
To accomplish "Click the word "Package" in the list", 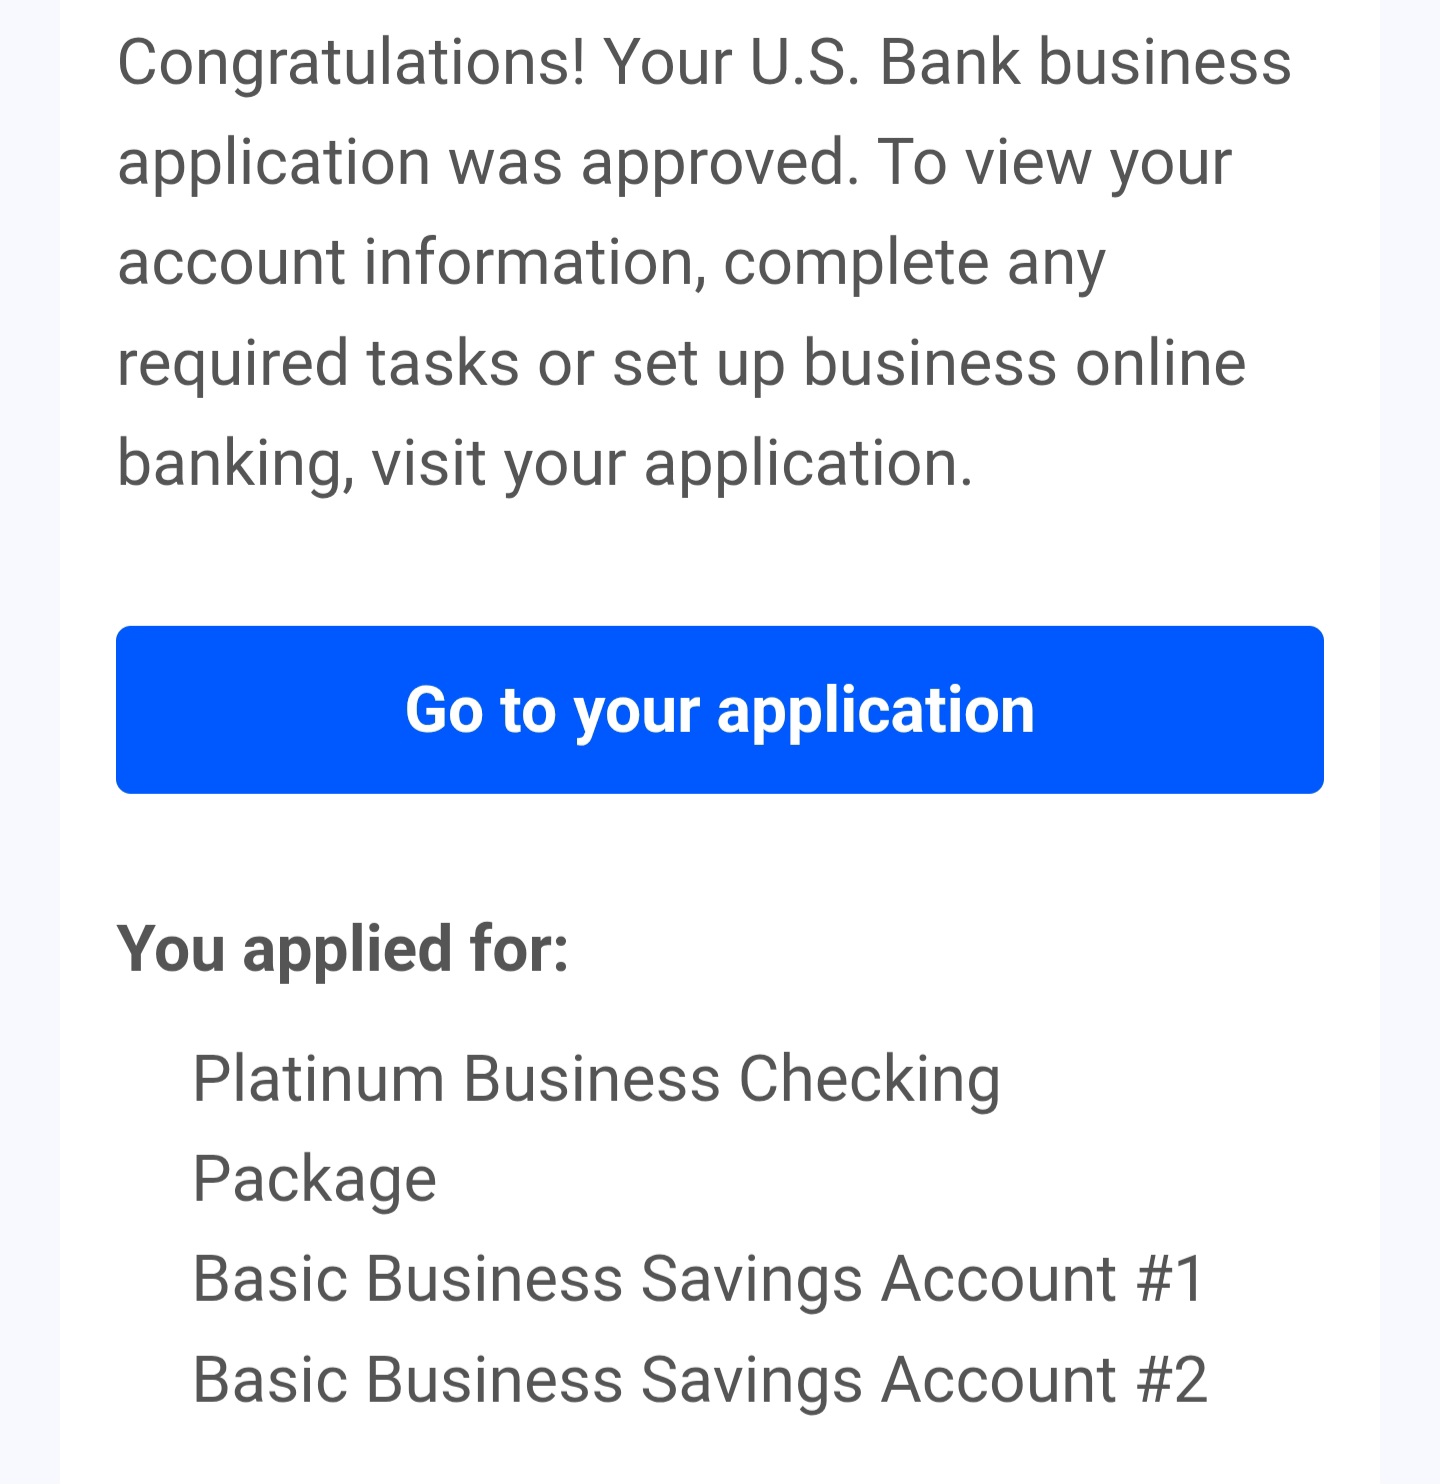I will pyautogui.click(x=314, y=1179).
